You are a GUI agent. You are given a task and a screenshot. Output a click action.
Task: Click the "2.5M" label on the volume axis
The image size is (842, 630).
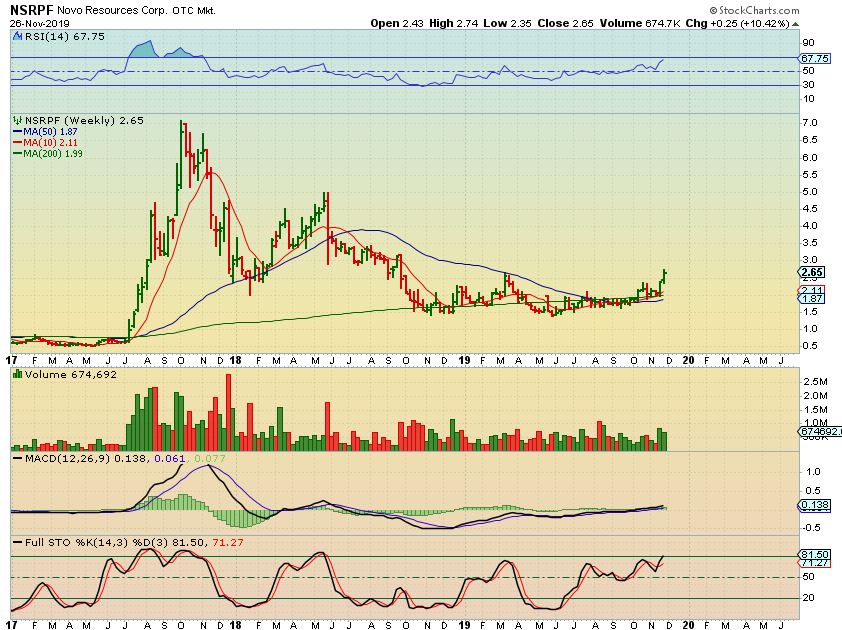pyautogui.click(x=815, y=382)
